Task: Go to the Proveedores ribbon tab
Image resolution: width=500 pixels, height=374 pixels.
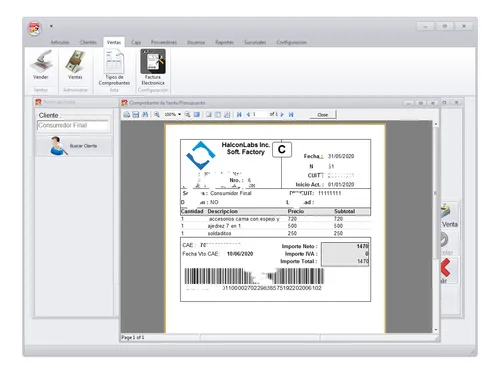Action: click(164, 42)
